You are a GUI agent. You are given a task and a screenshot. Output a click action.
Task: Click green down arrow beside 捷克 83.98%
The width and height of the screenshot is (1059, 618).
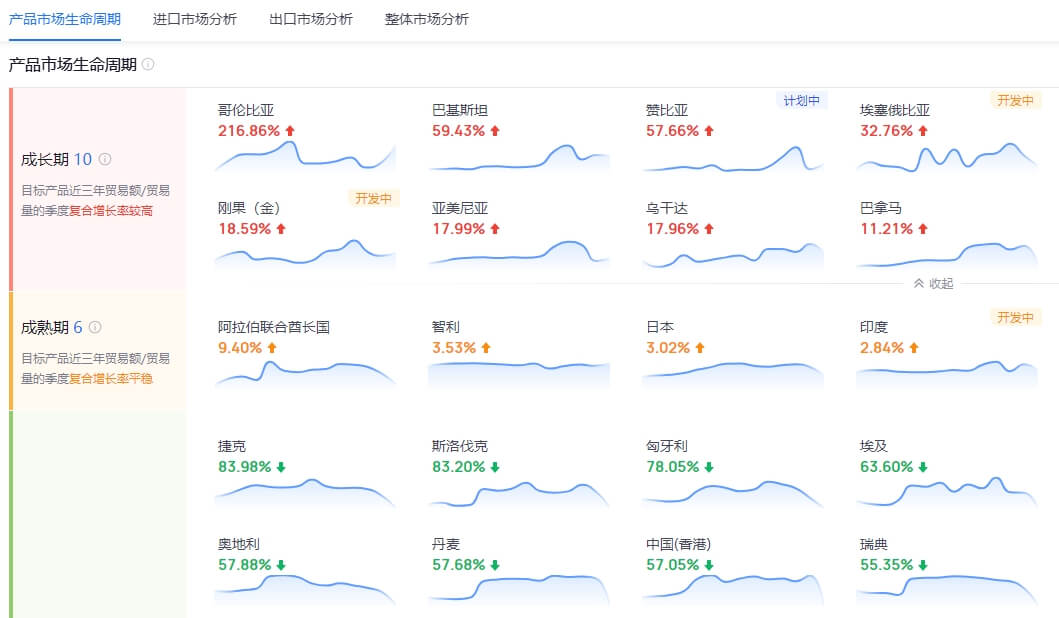pos(281,467)
